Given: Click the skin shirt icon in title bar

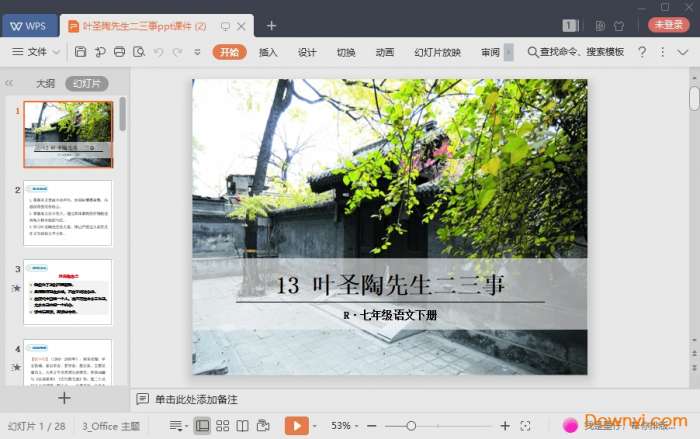Looking at the screenshot, I should (619, 26).
